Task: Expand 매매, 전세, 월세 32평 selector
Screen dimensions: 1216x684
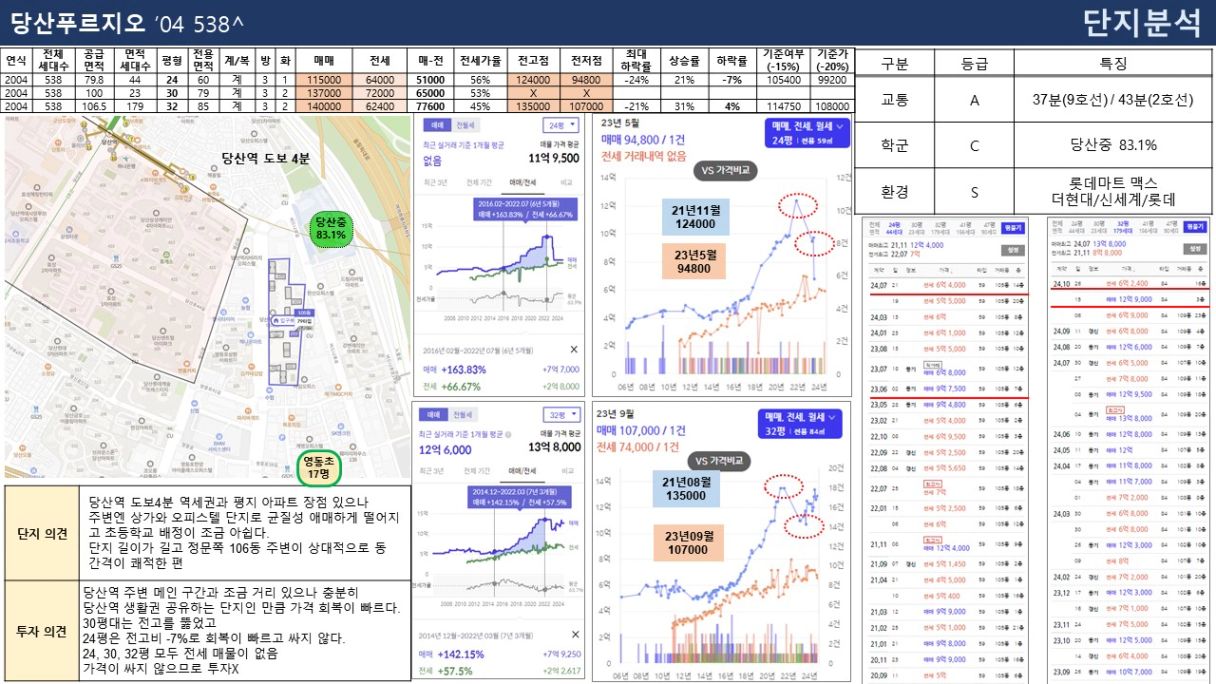Action: click(x=802, y=423)
